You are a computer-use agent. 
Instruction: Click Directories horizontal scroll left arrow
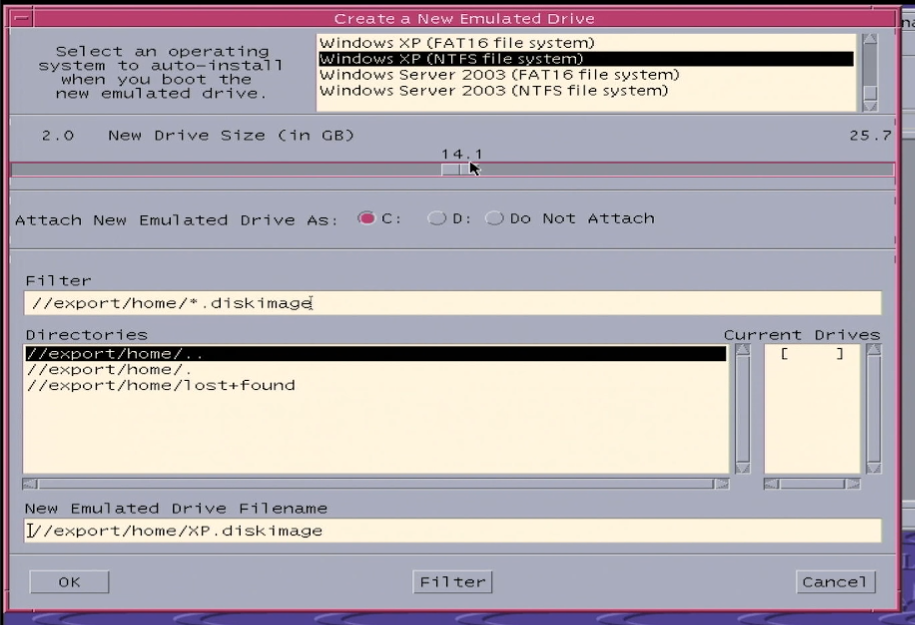tap(30, 484)
